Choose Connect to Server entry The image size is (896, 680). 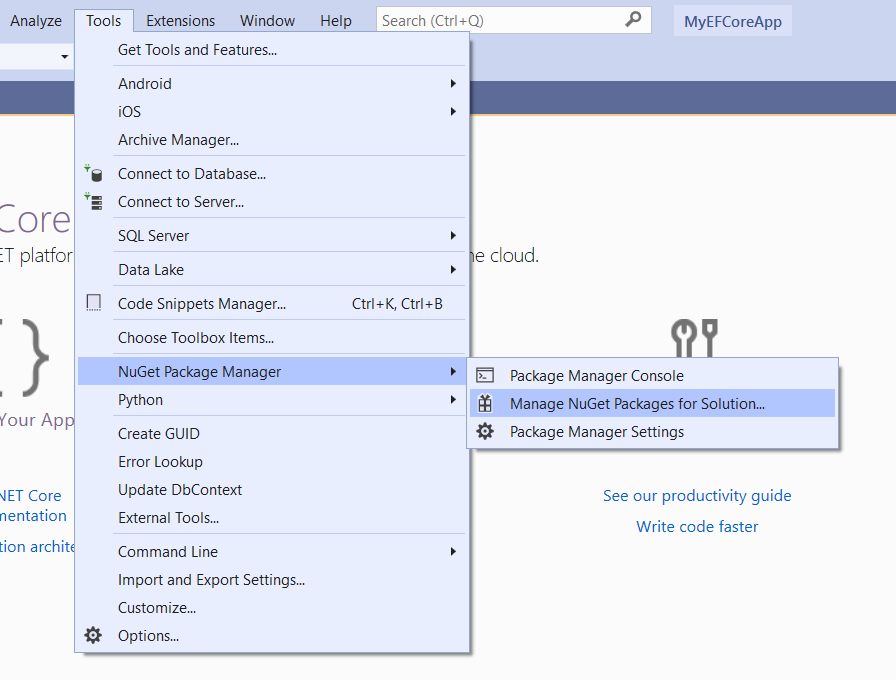(x=272, y=202)
